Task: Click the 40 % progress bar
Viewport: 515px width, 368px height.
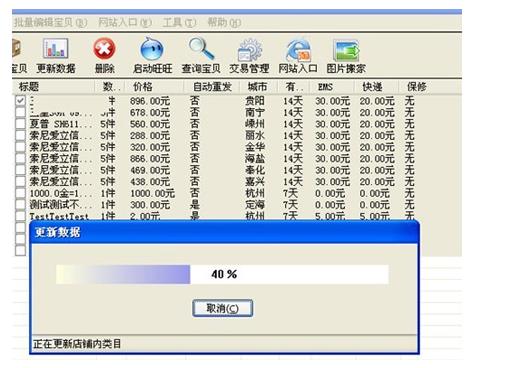Action: [222, 274]
